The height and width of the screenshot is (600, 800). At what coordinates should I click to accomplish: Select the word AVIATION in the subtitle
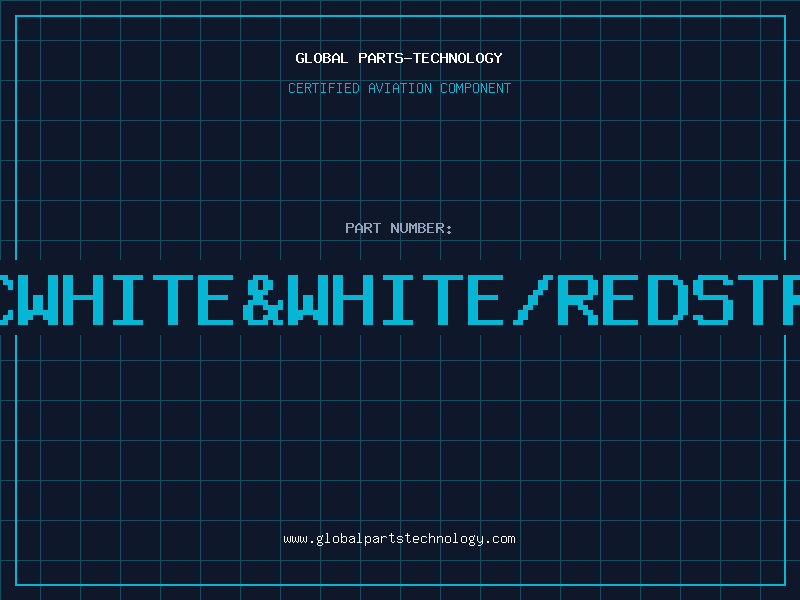399,88
